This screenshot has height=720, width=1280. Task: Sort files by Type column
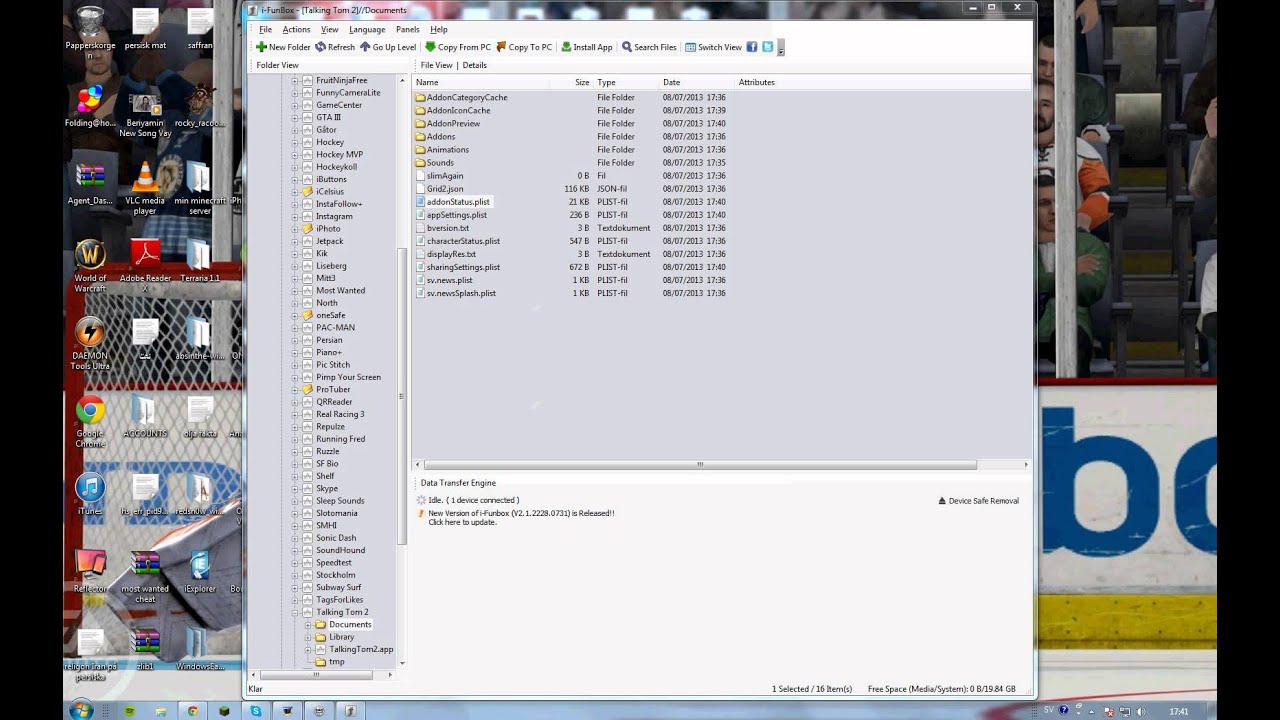point(626,82)
